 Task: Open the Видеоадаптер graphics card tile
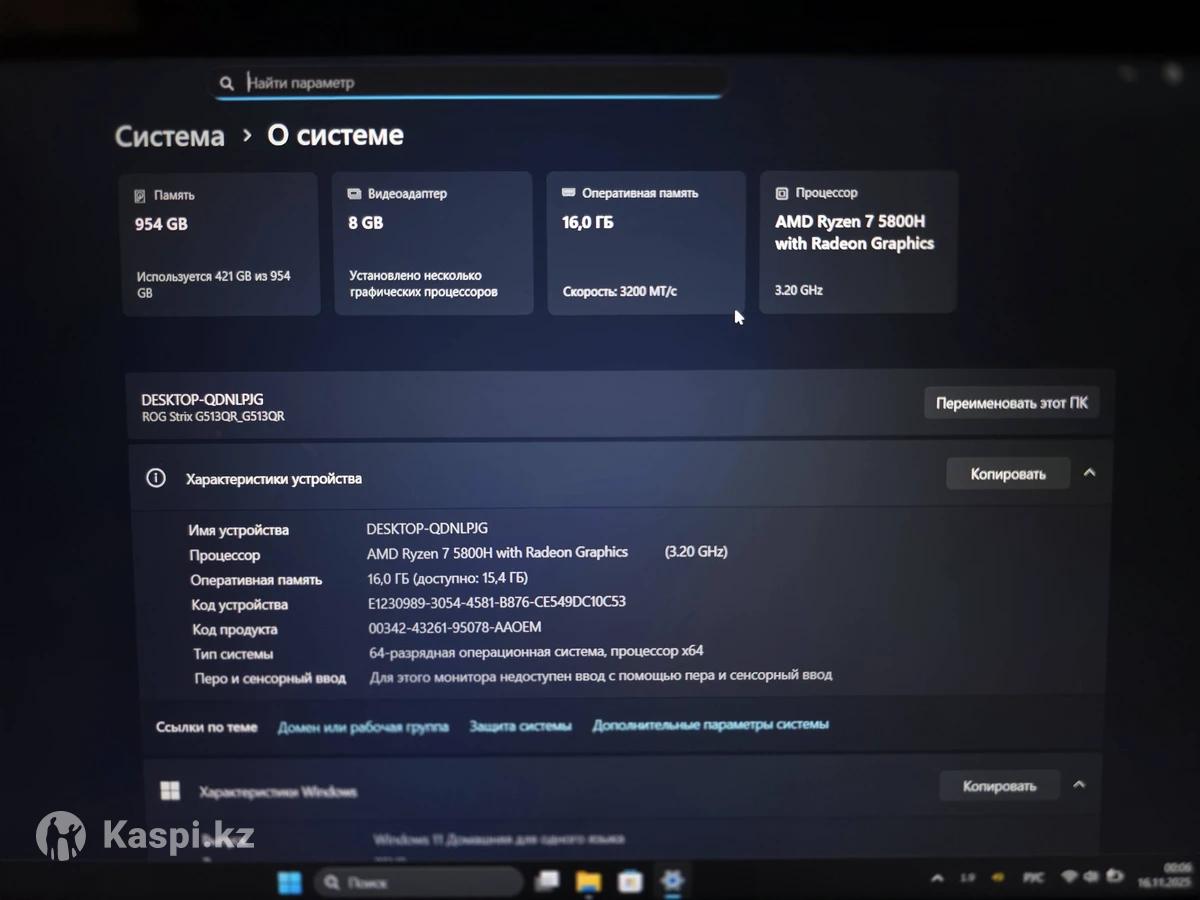point(432,243)
